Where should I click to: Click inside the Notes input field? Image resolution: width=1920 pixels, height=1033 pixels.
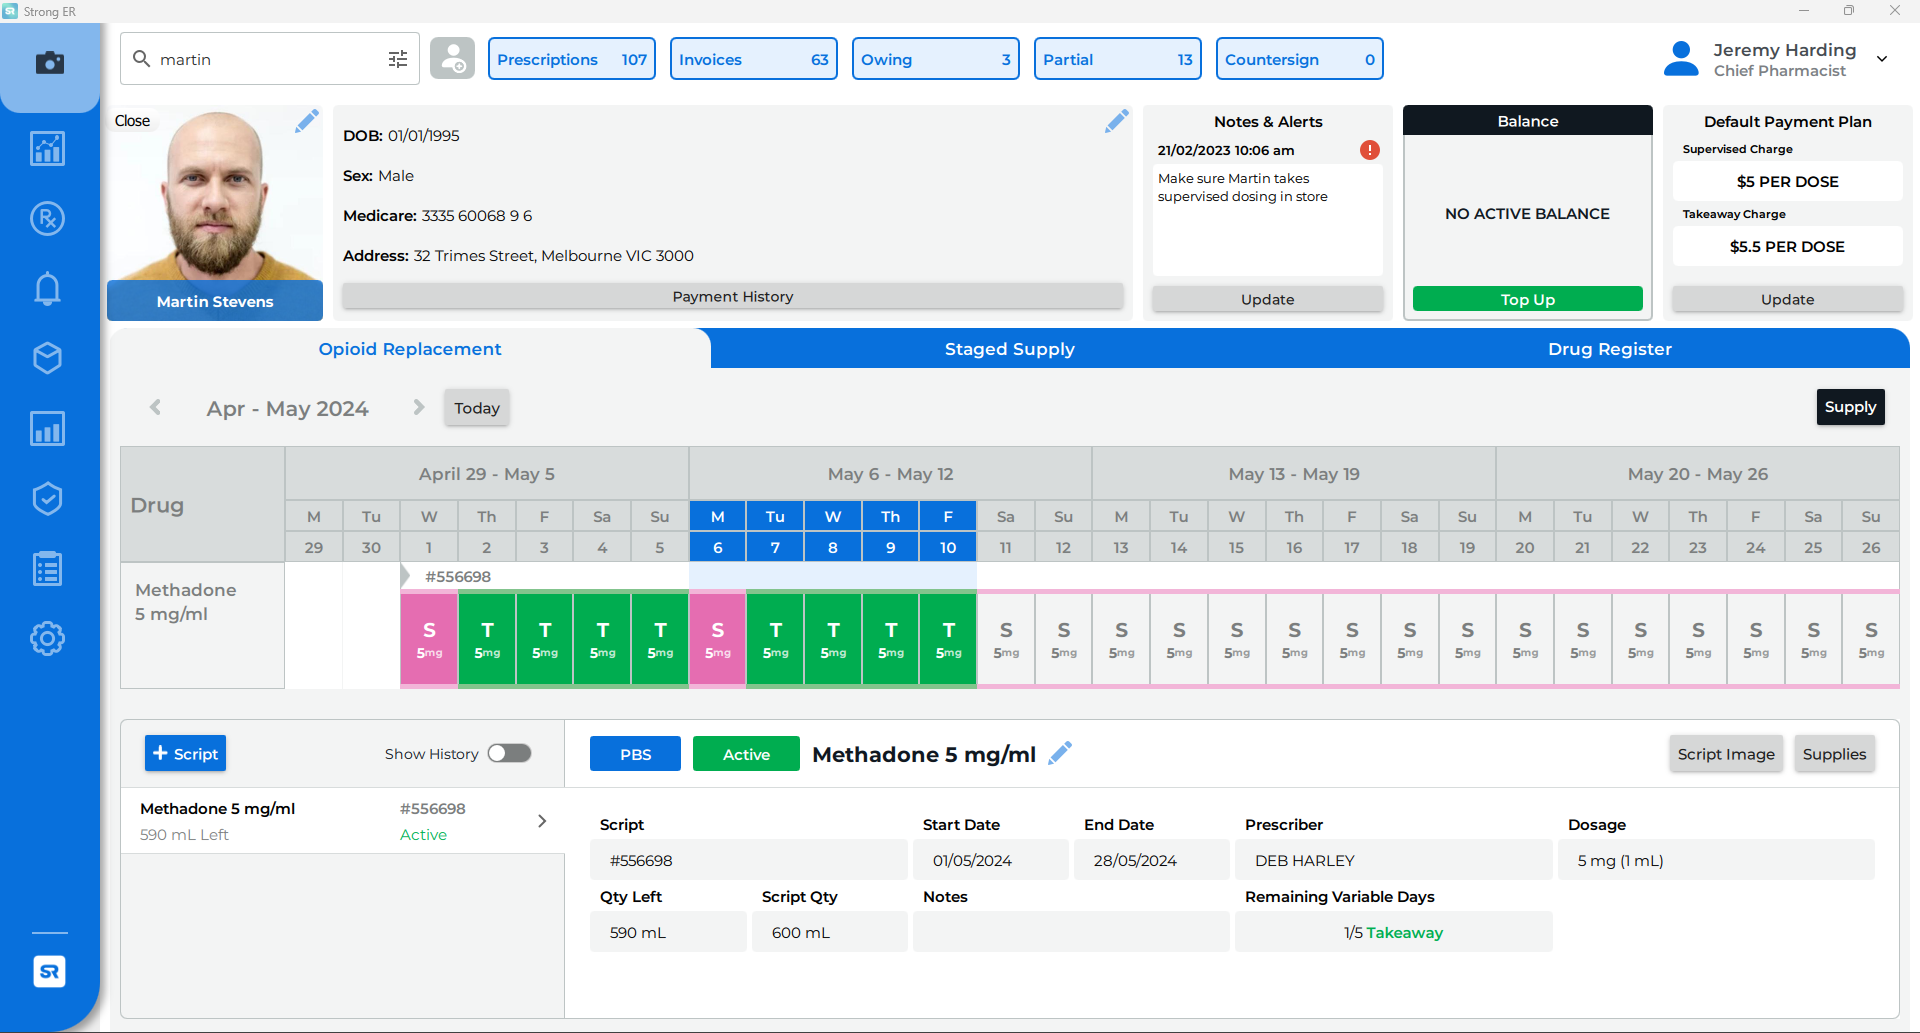pos(1070,931)
